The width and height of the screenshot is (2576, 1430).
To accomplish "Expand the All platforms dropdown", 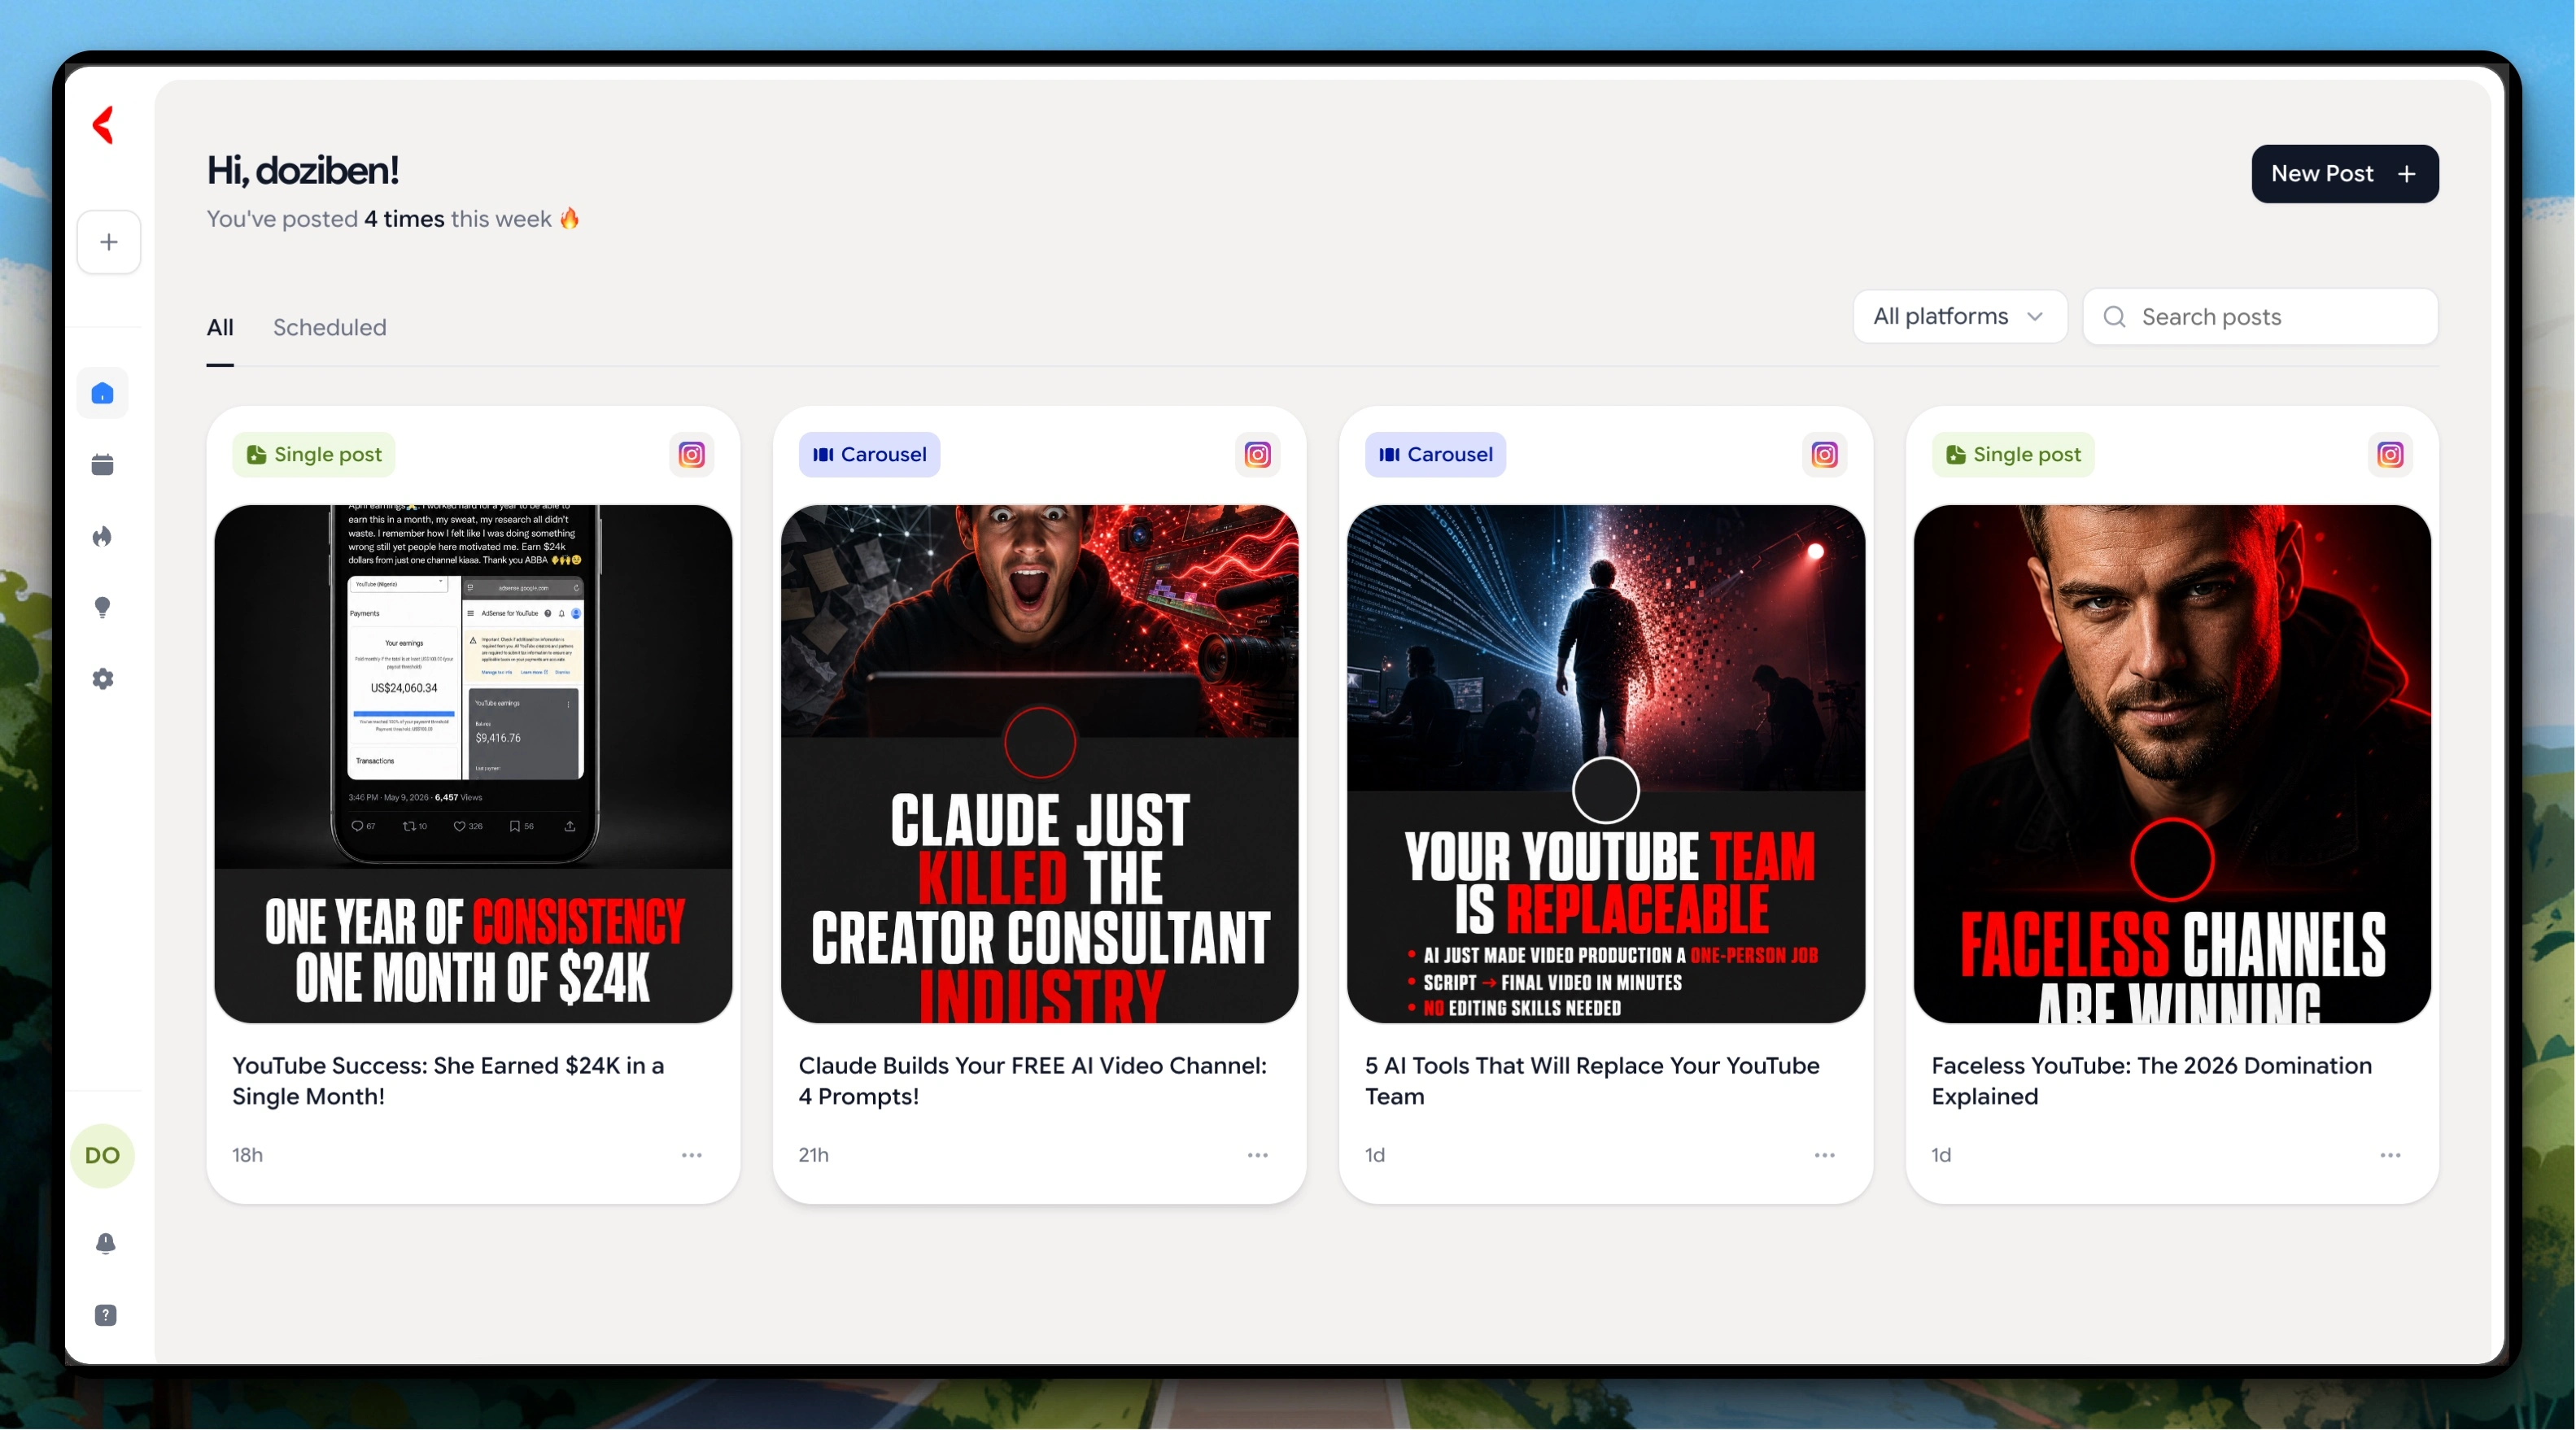I will [1960, 317].
